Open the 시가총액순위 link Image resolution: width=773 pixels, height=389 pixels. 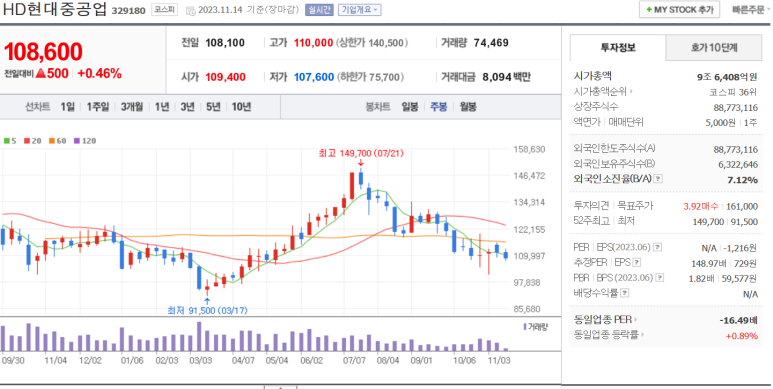(x=603, y=91)
